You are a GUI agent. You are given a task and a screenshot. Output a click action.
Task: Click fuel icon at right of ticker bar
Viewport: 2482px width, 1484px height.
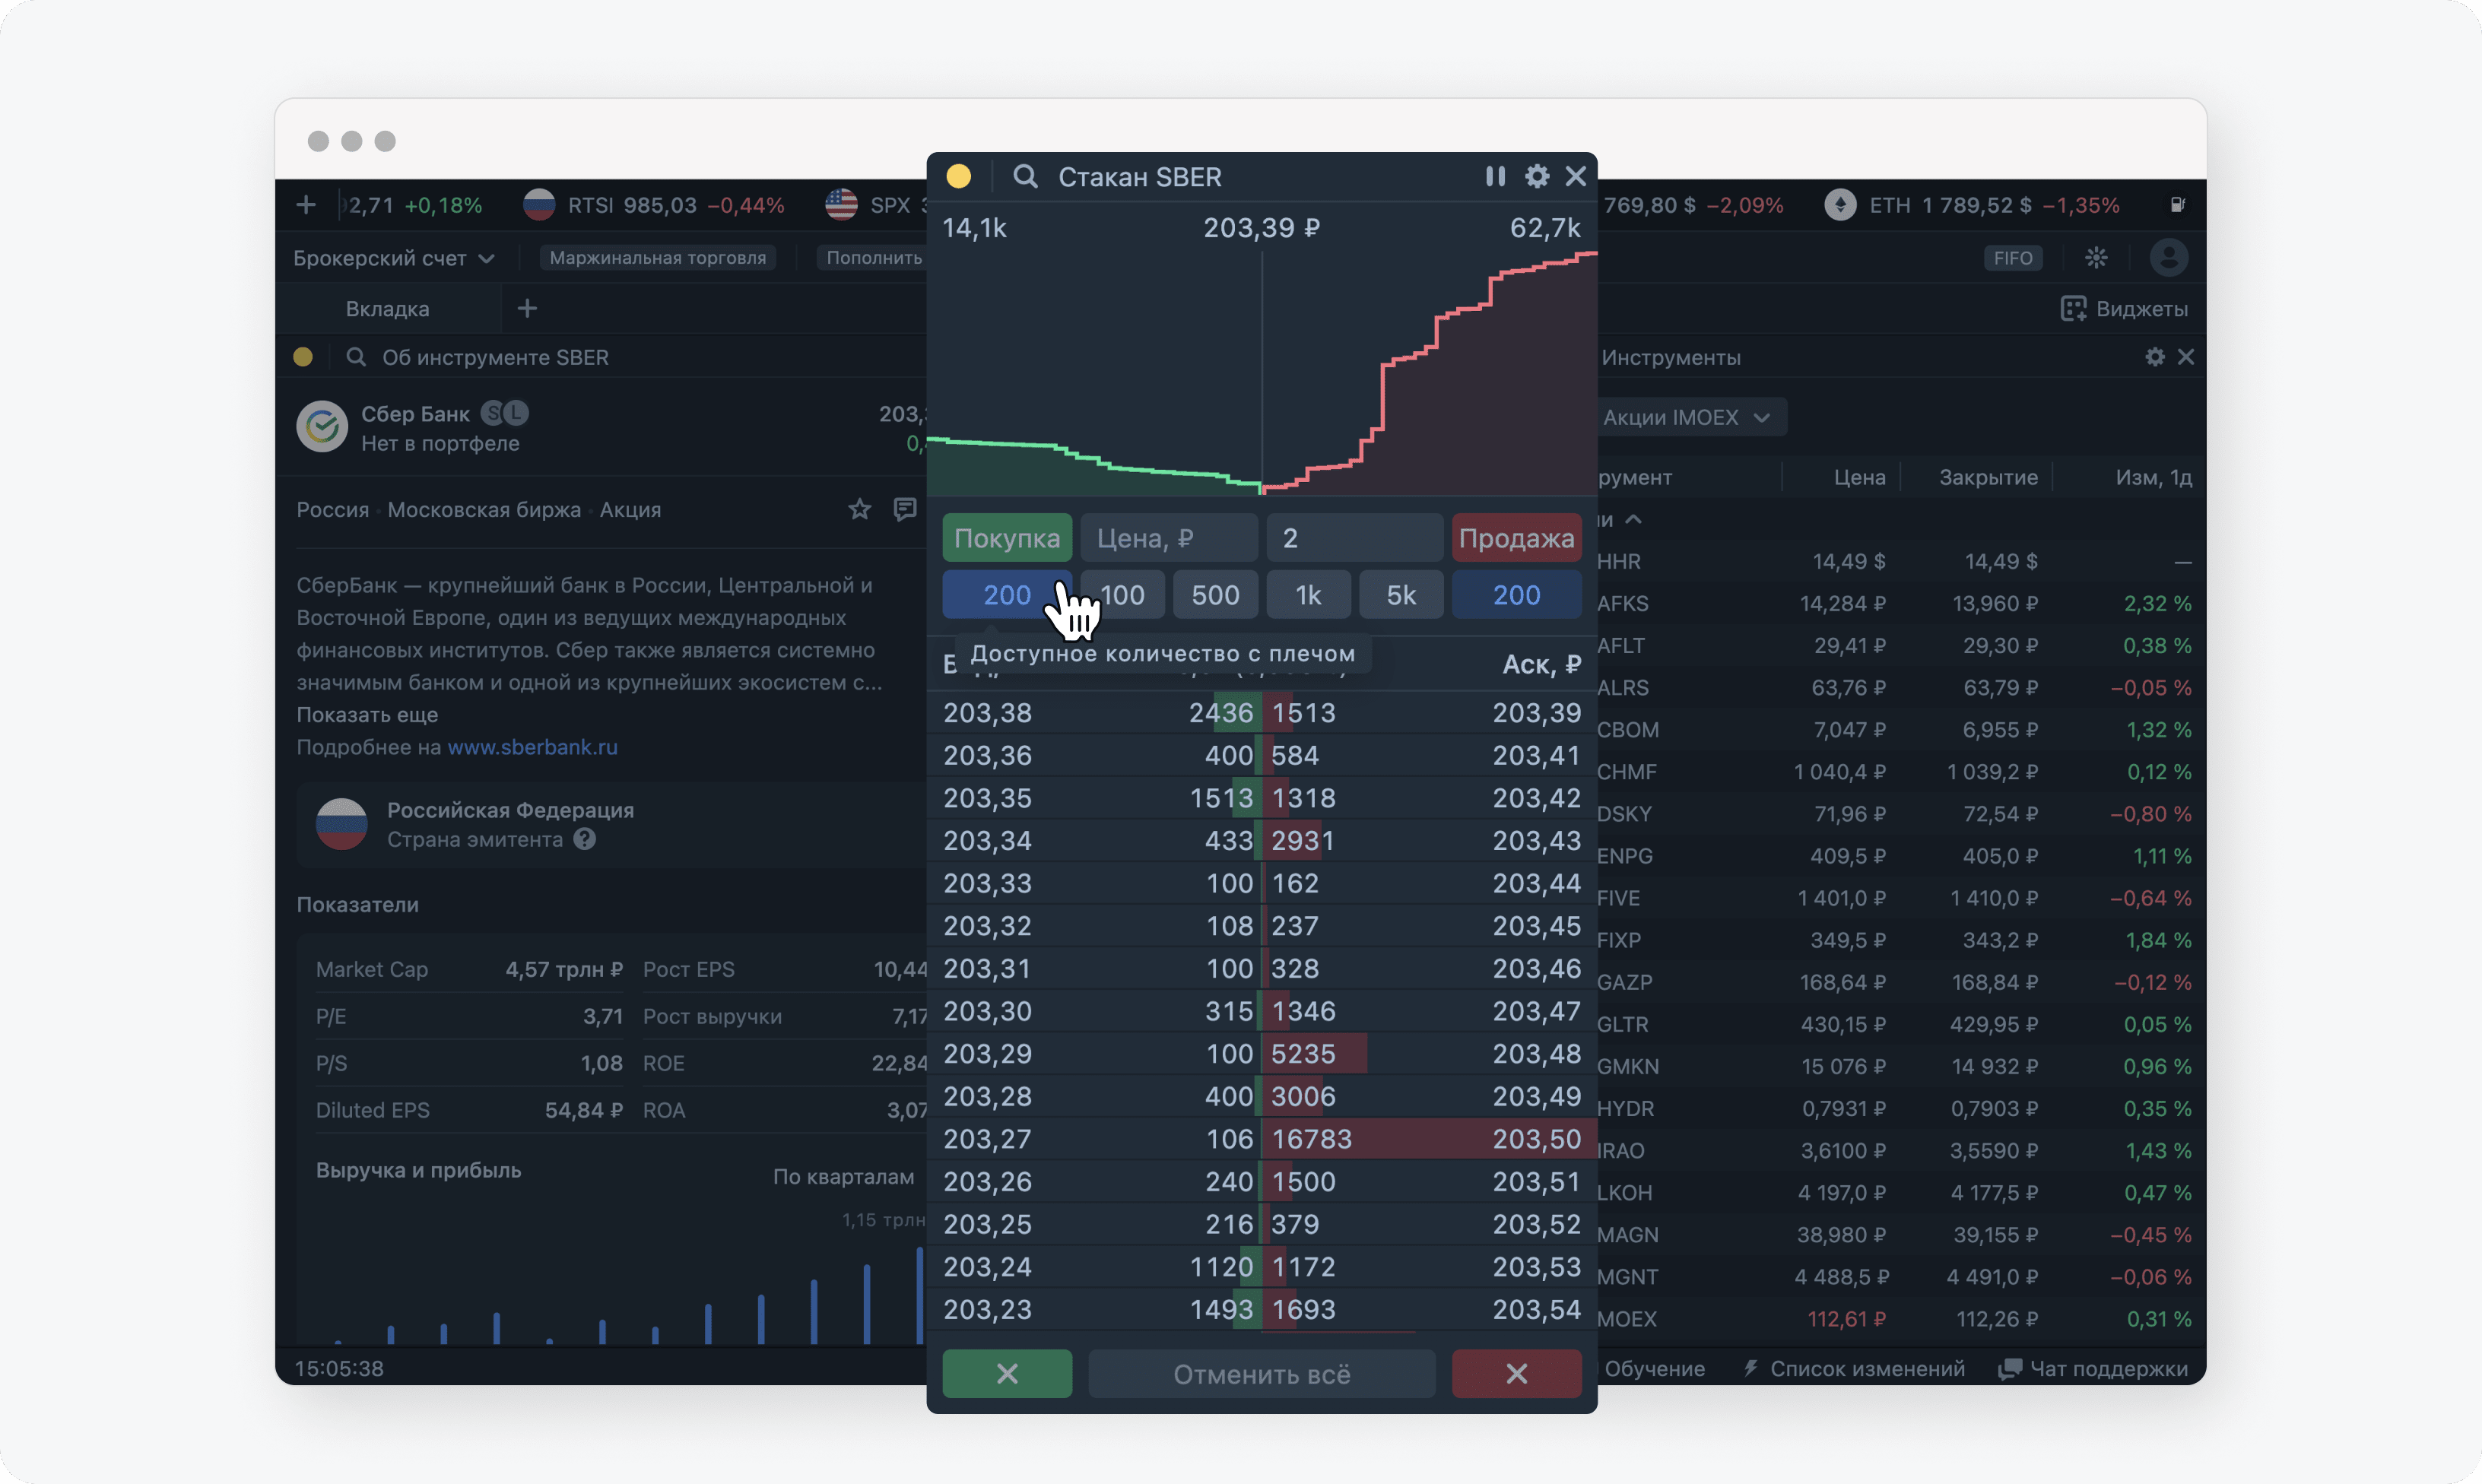click(x=2178, y=205)
